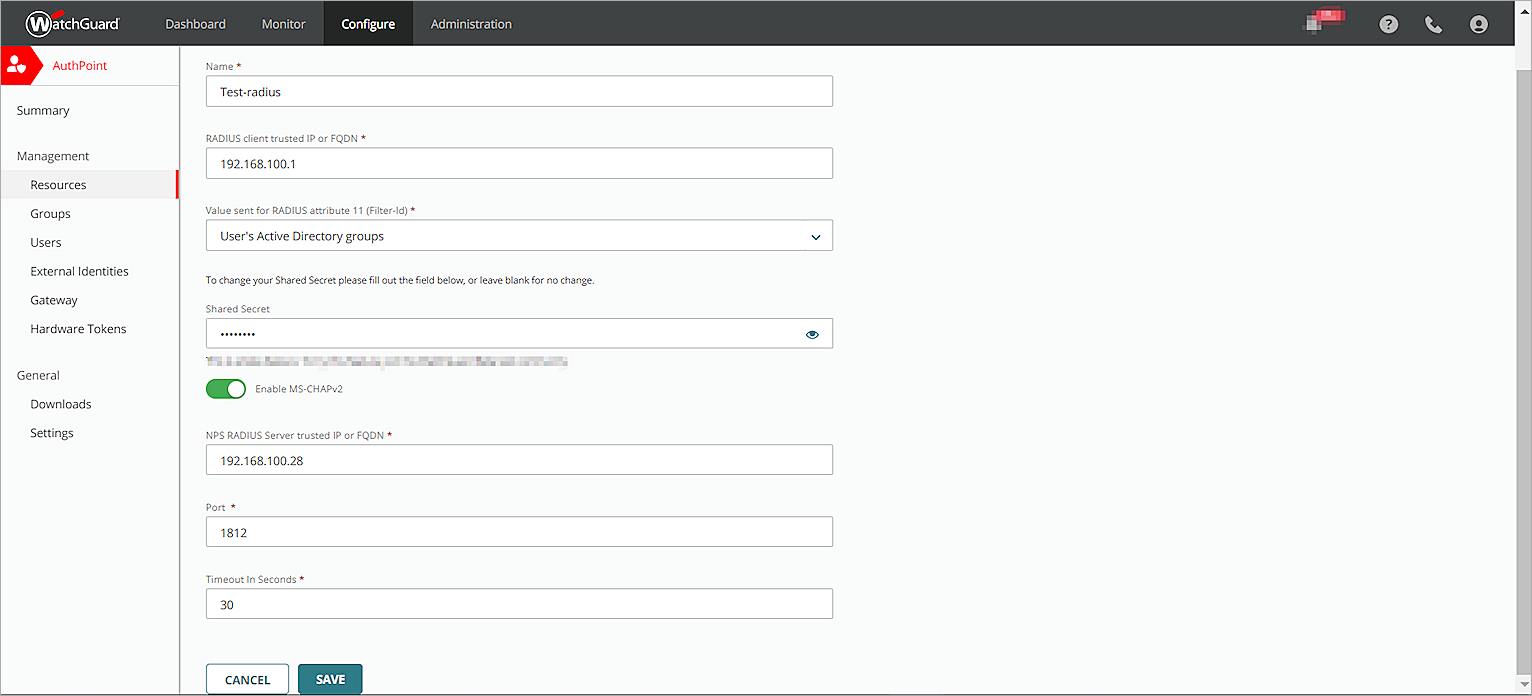Screen dimensions: 1532x696
Task: Open help via the question mark icon
Action: click(x=1388, y=23)
